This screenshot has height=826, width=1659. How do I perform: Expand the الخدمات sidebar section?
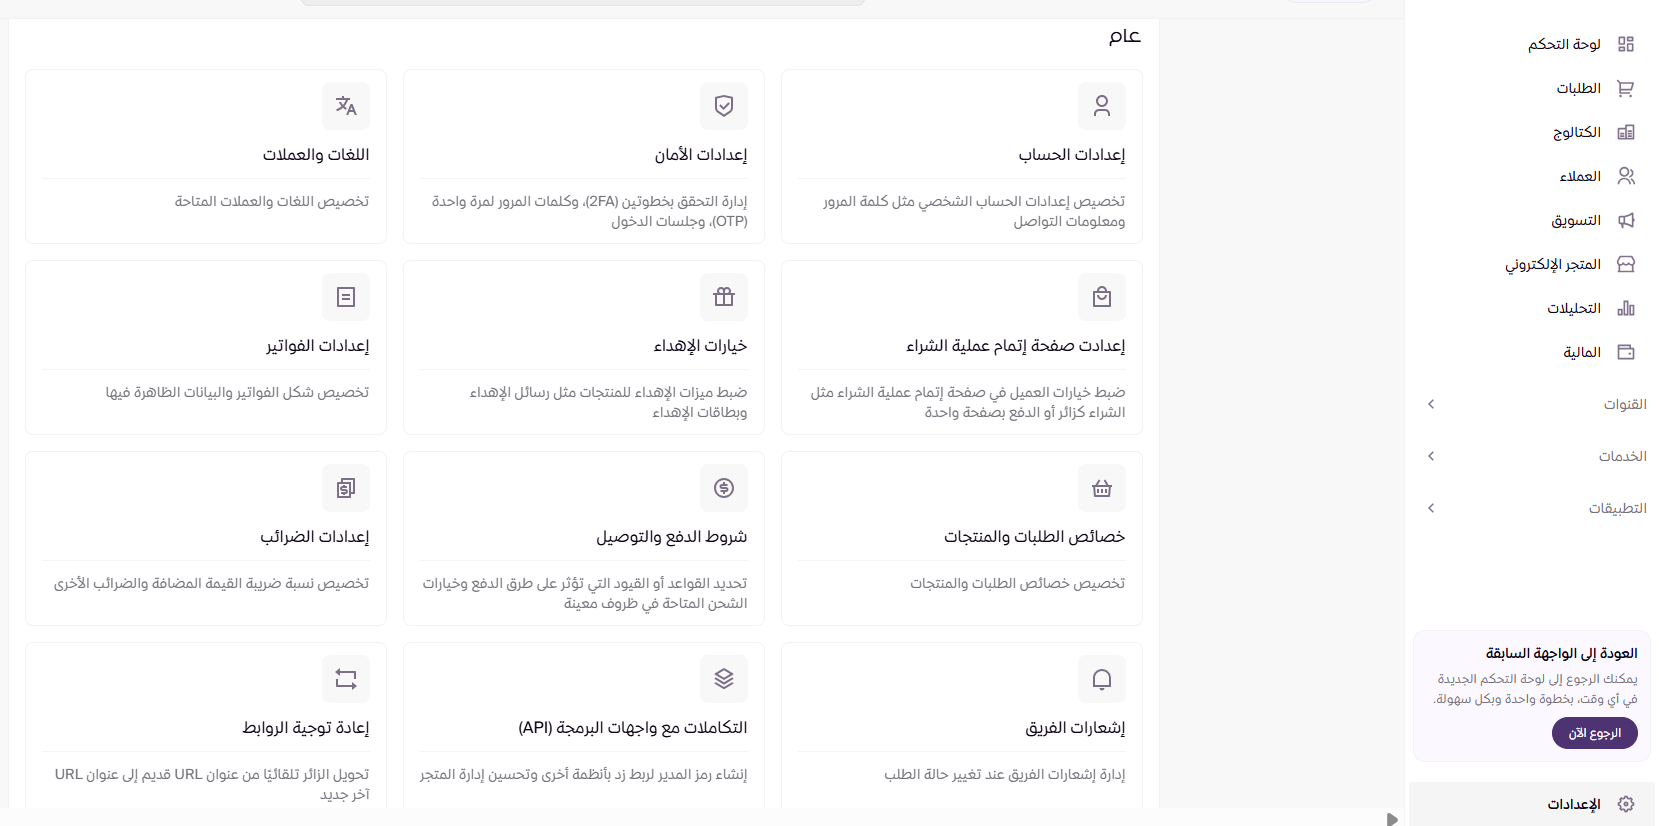tap(1431, 456)
